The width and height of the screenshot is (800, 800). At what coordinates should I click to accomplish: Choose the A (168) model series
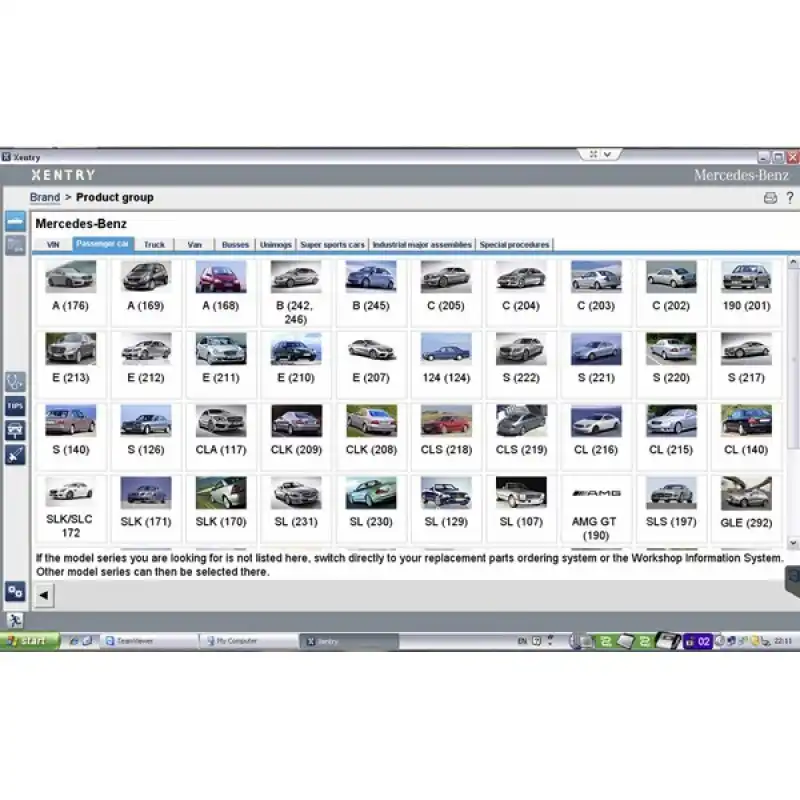220,292
